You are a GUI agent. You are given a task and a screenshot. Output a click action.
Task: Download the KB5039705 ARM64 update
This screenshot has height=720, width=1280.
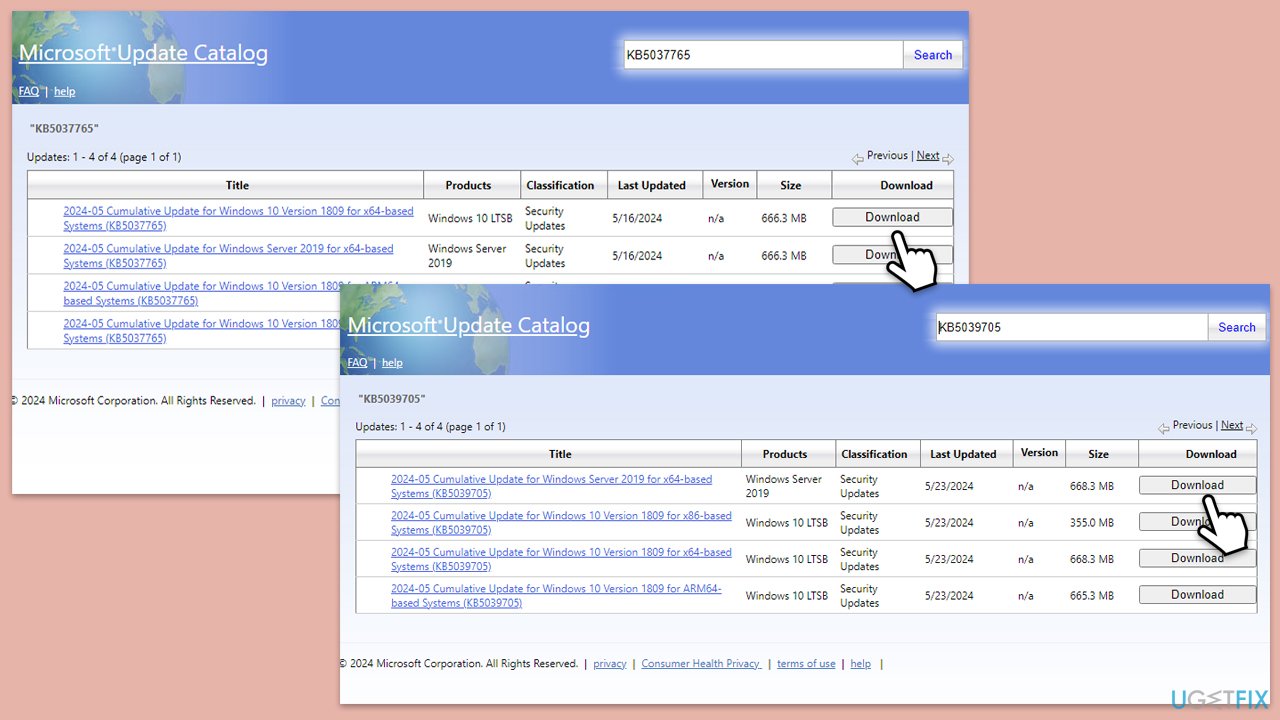click(x=1197, y=595)
